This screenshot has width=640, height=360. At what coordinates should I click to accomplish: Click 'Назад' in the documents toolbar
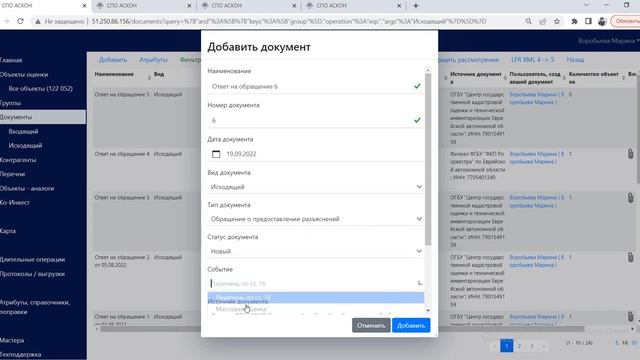click(x=575, y=60)
